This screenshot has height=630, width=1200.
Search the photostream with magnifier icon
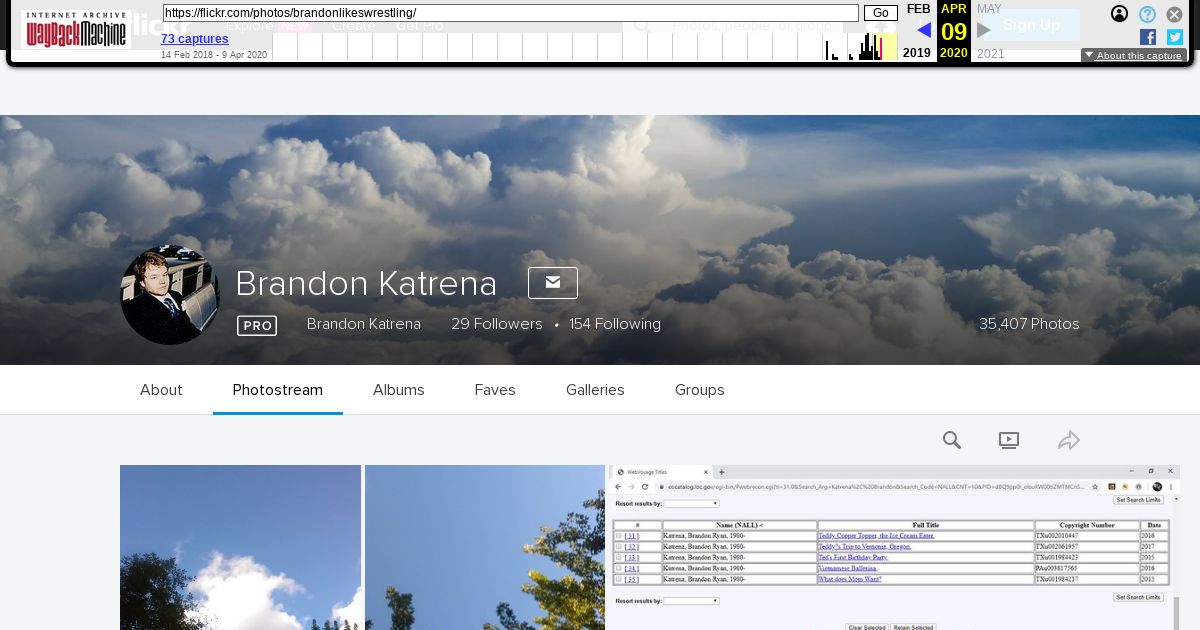pyautogui.click(x=952, y=440)
